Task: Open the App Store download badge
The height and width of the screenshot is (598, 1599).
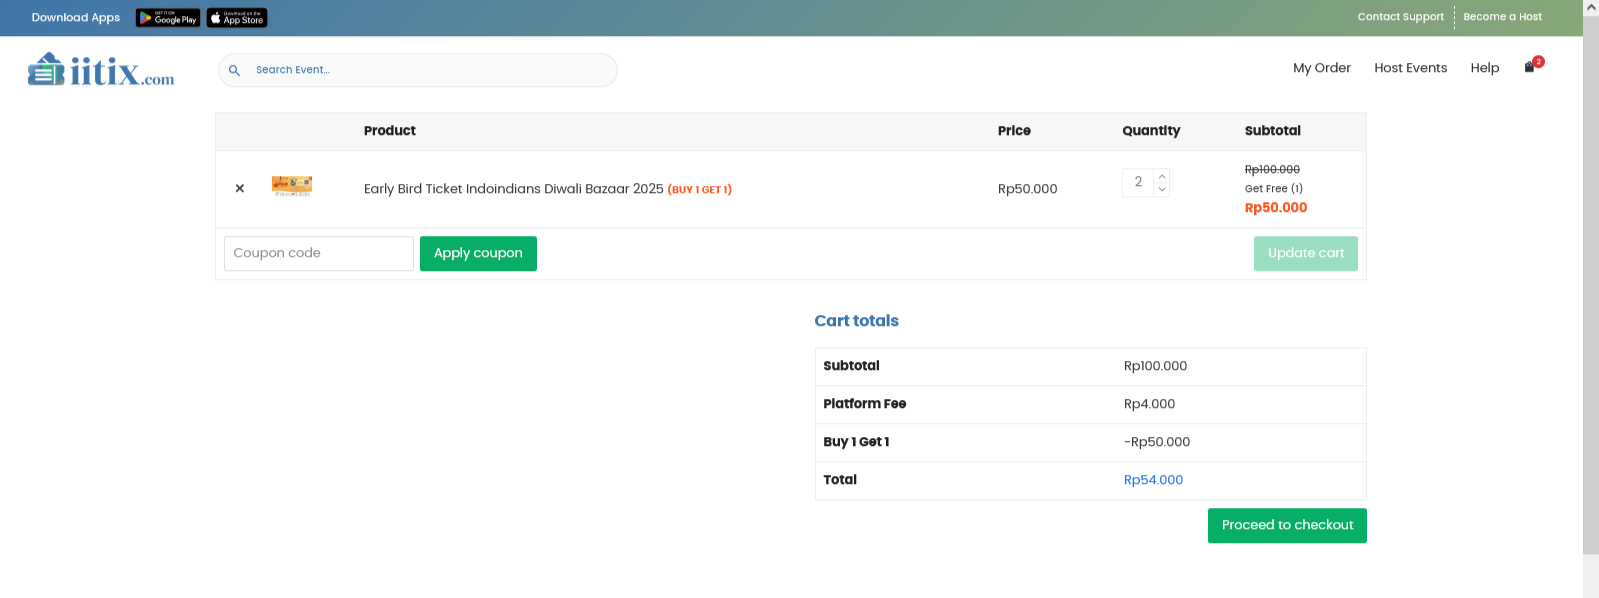Action: 237,18
